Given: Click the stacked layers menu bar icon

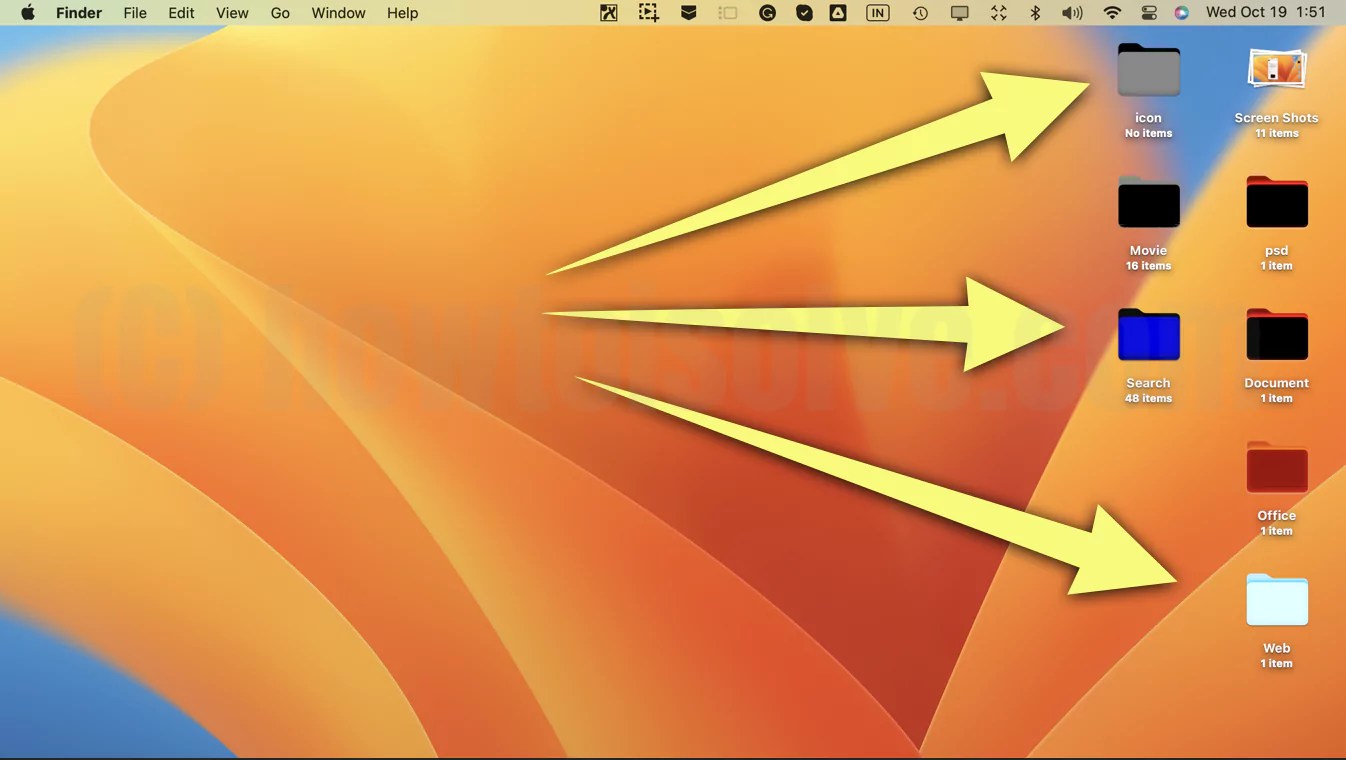Looking at the screenshot, I should (x=688, y=13).
